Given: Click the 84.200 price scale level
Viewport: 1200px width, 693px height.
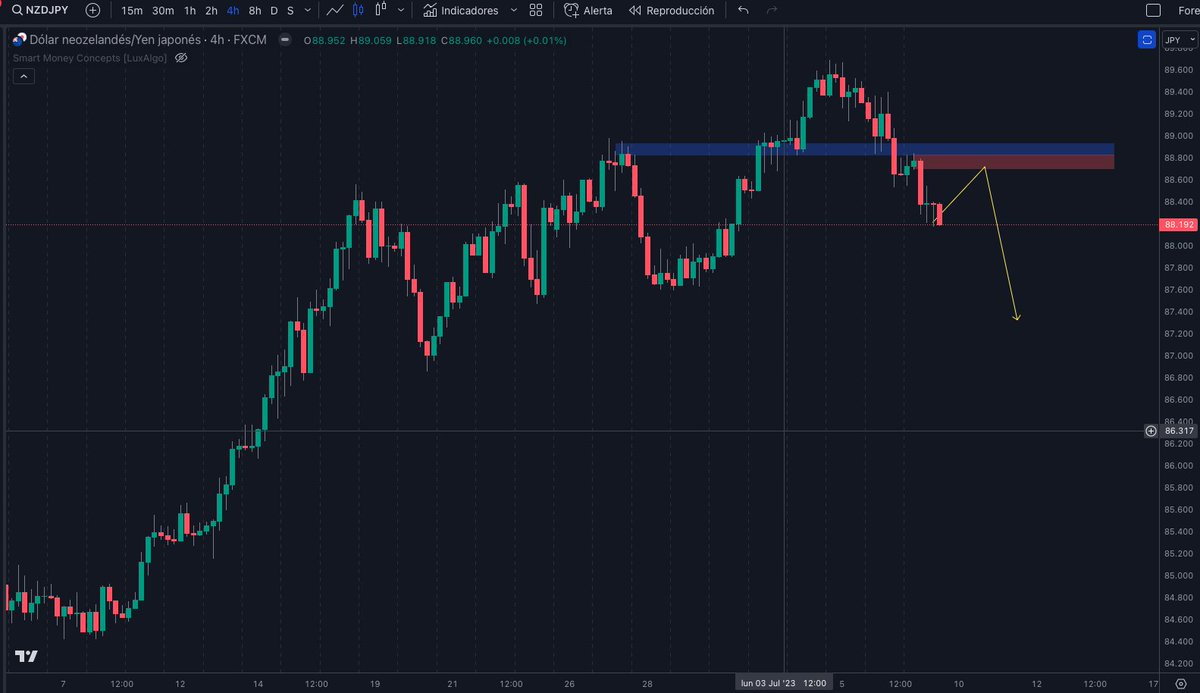Looking at the screenshot, I should pos(1178,664).
